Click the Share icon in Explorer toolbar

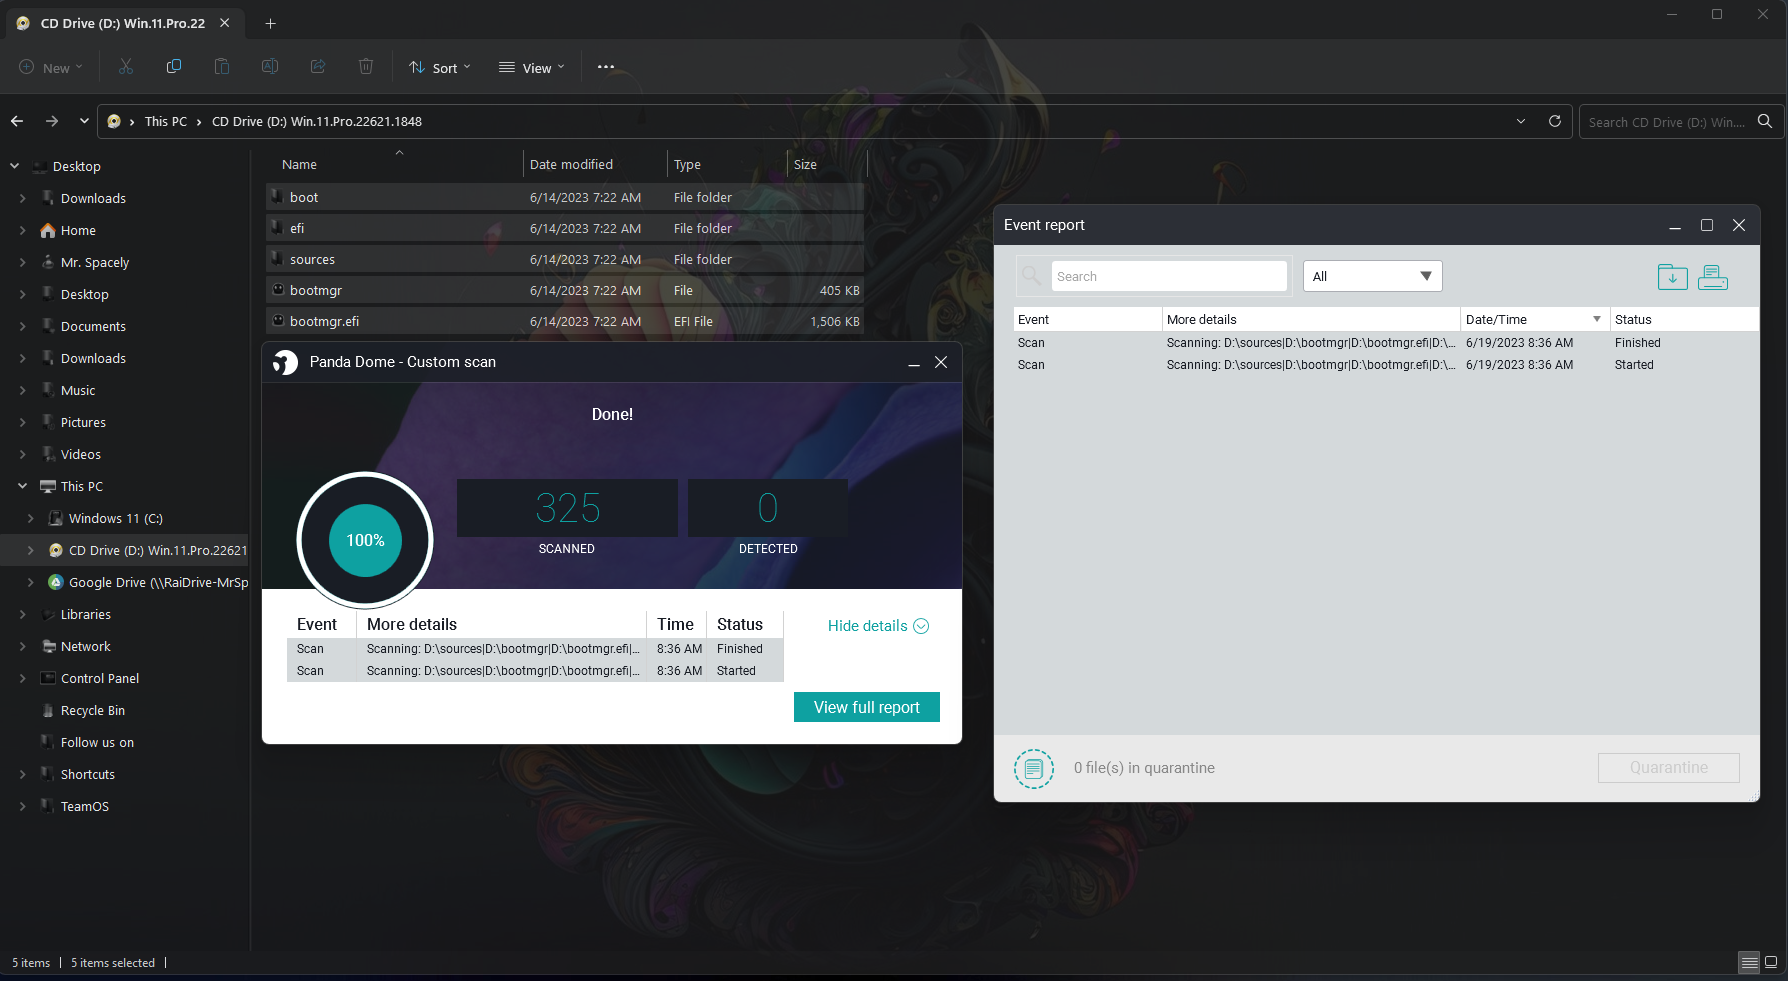318,67
